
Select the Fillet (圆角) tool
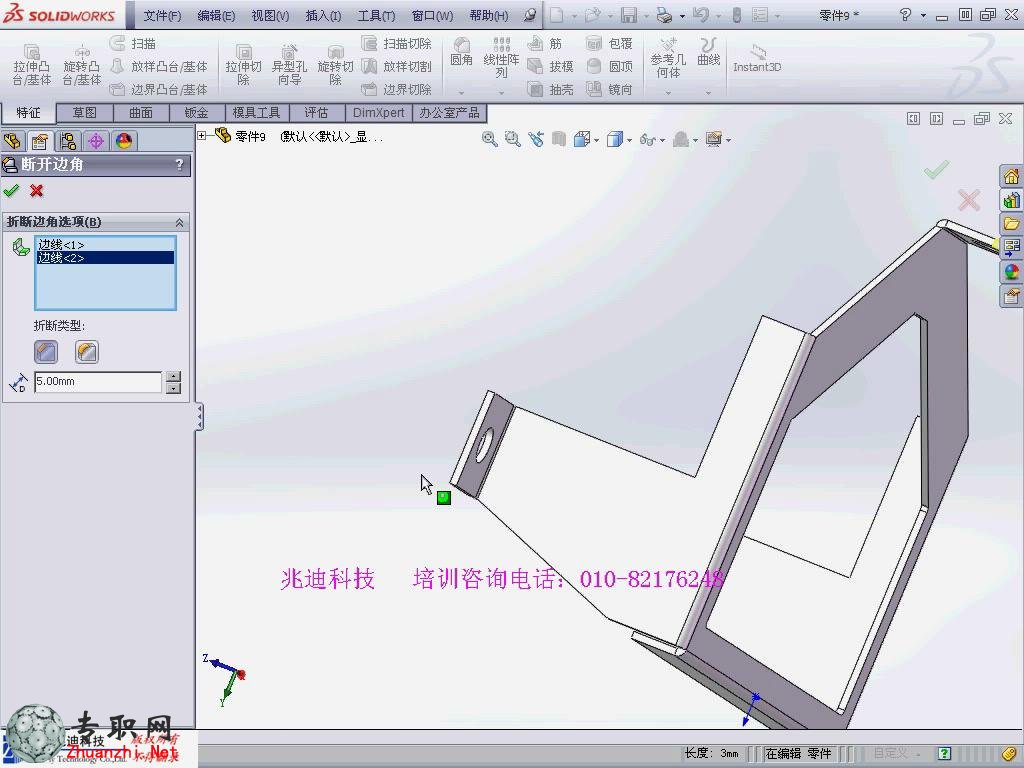click(461, 52)
